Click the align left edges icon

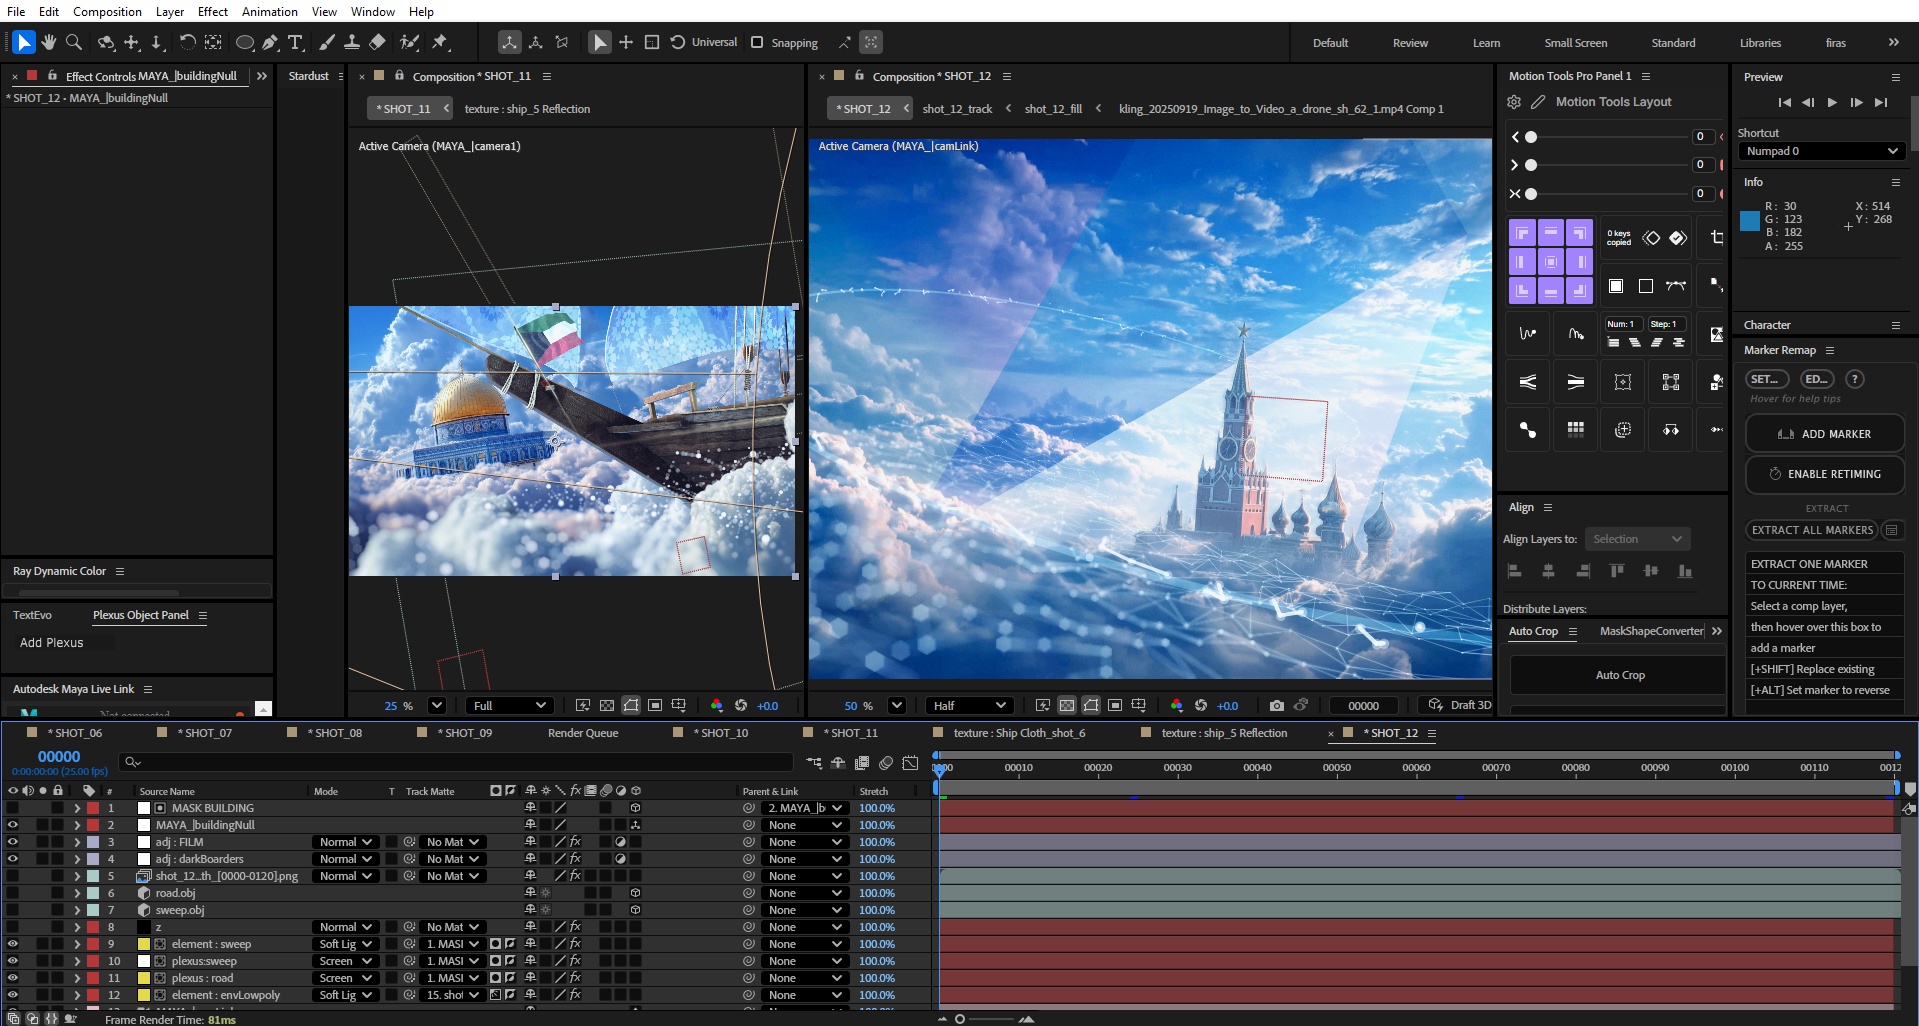(1515, 571)
